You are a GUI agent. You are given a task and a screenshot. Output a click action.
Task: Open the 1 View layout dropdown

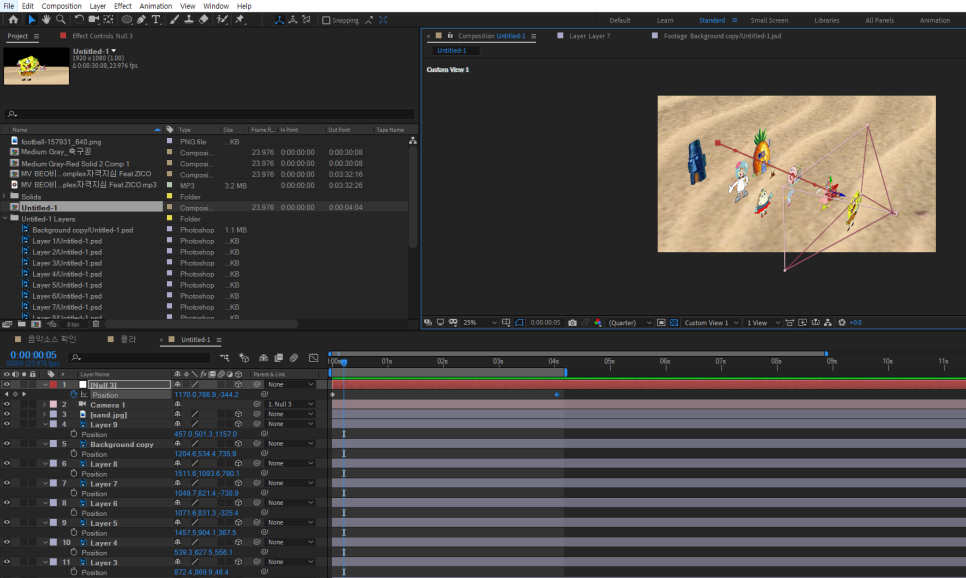coord(763,322)
